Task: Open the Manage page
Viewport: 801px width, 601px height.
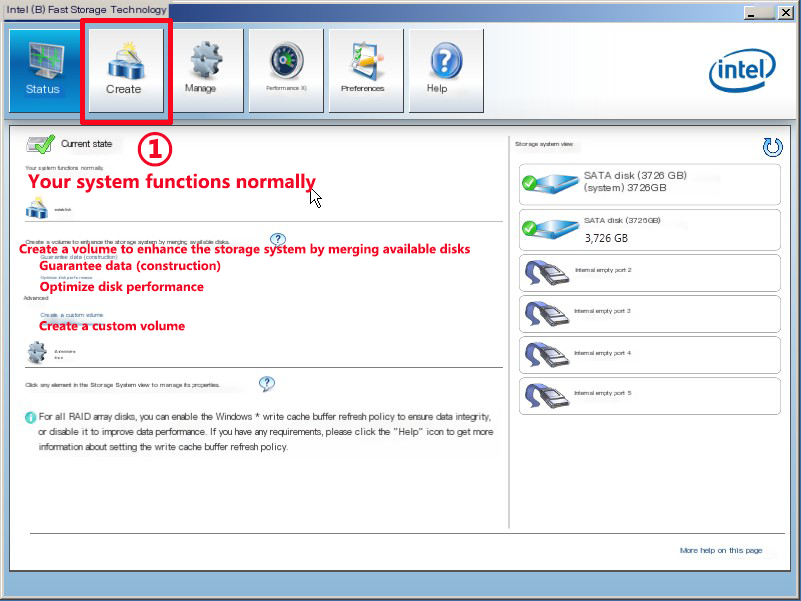Action: click(204, 68)
